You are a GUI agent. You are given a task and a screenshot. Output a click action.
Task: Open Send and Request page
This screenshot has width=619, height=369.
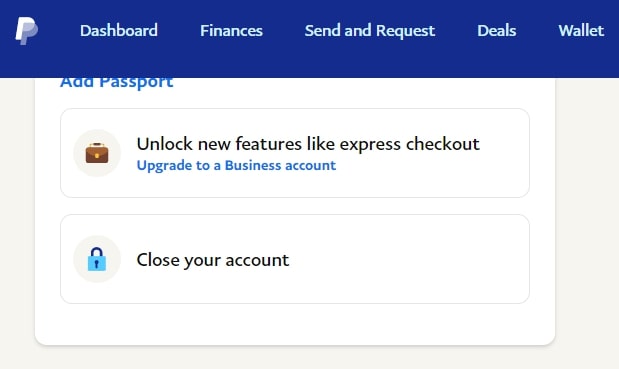[370, 31]
